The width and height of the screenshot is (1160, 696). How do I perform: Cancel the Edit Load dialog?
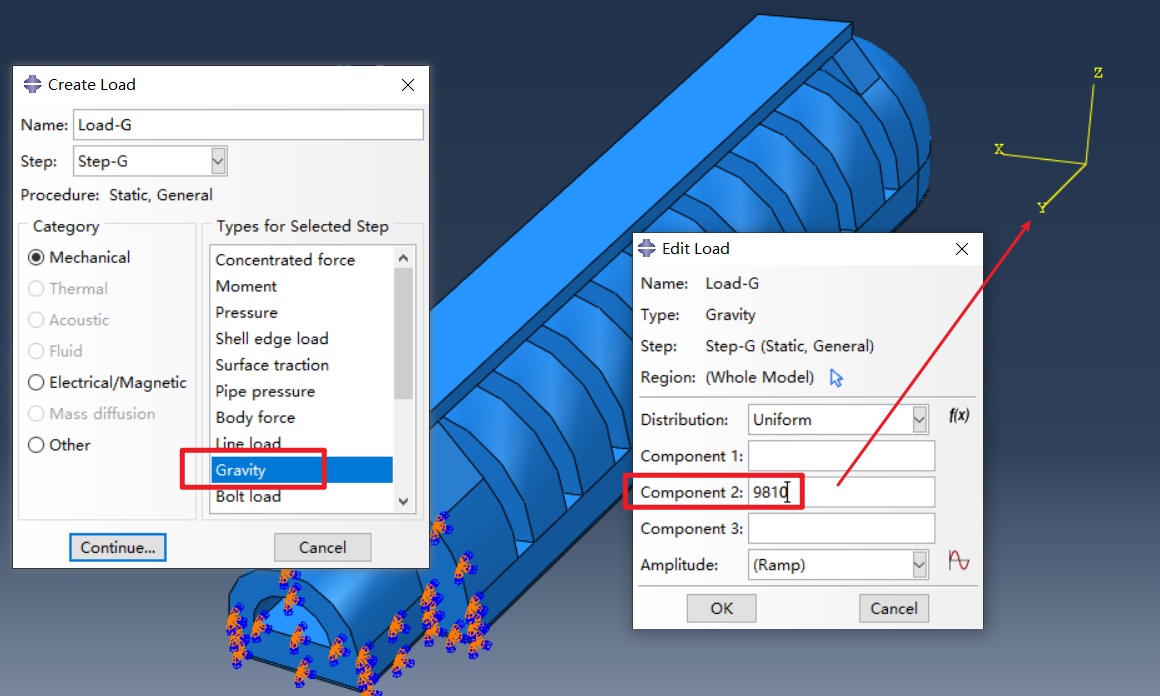pos(893,608)
